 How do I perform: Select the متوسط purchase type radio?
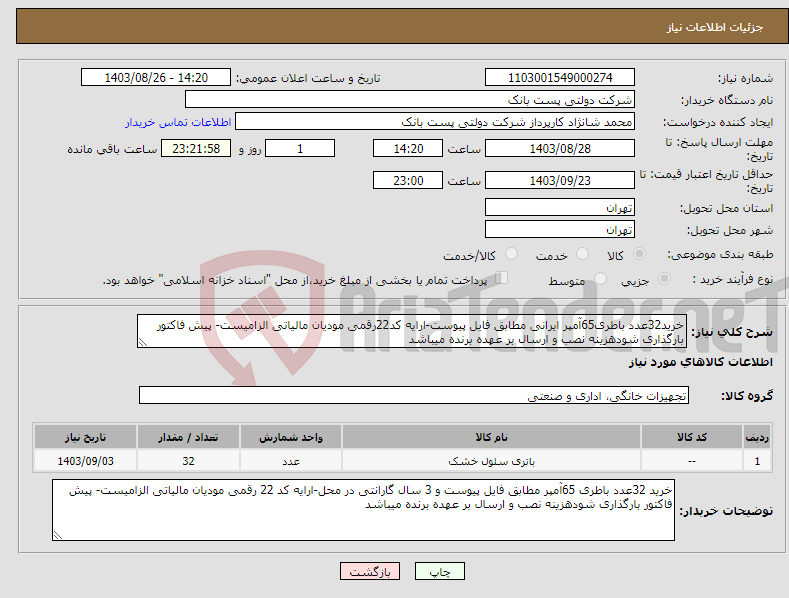pyautogui.click(x=600, y=279)
